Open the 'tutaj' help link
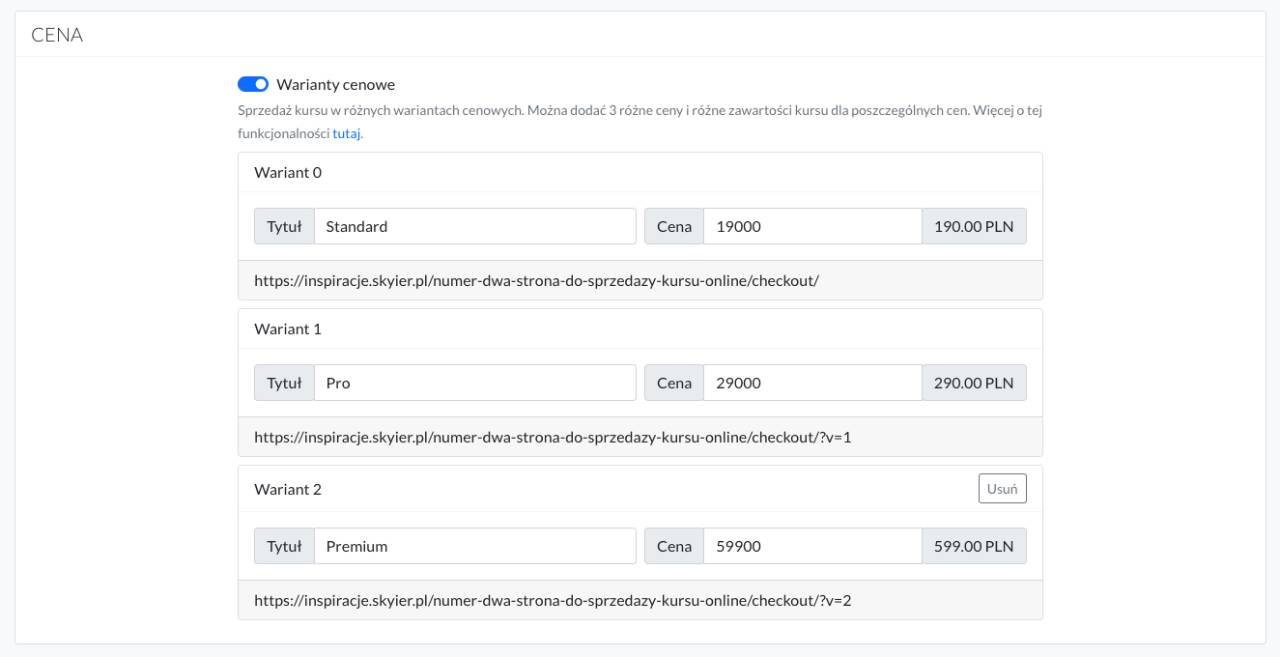The width and height of the screenshot is (1280, 657). pos(347,133)
